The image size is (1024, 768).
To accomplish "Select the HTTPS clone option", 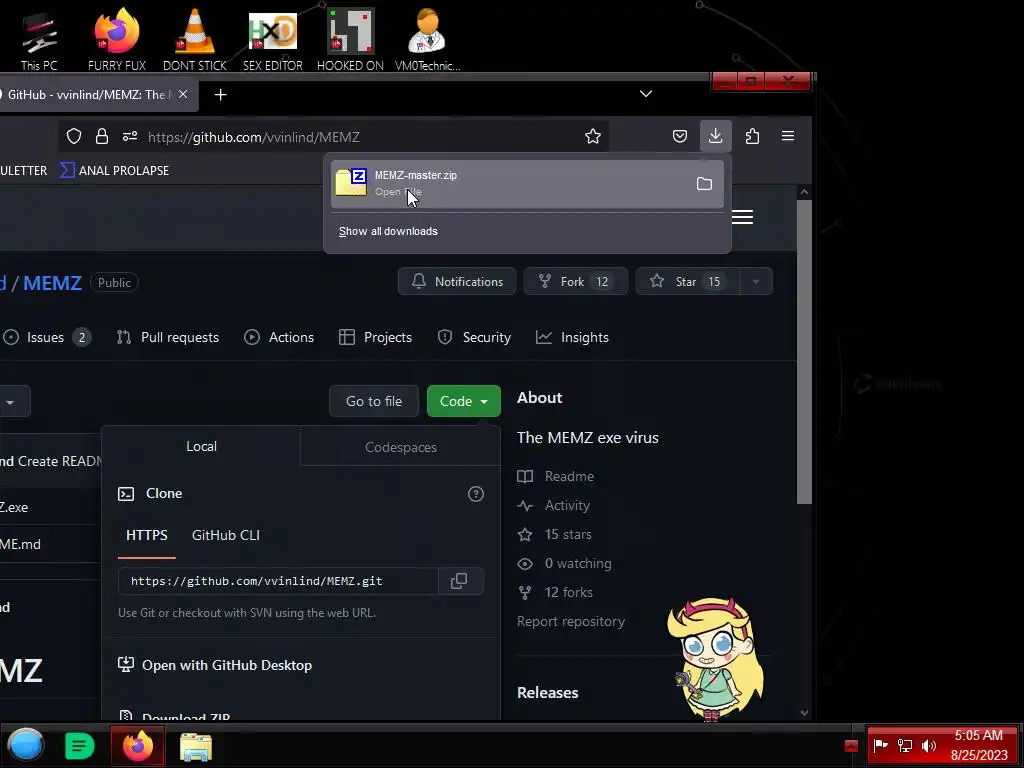I will tap(147, 535).
